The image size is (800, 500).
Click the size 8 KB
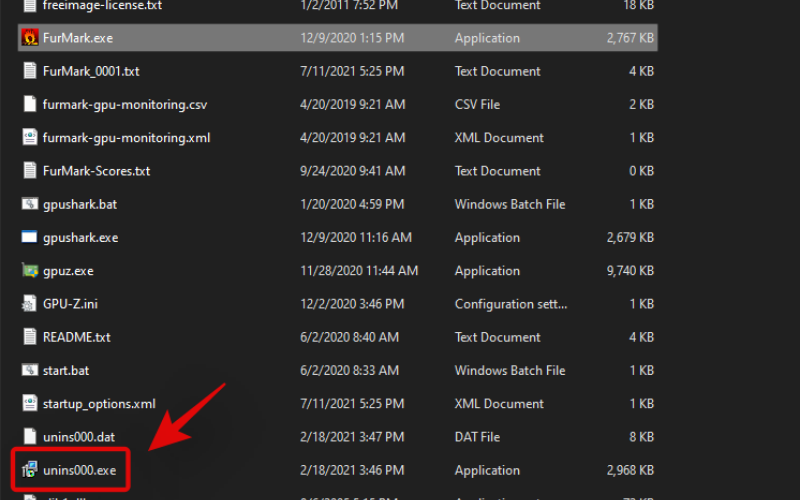pyautogui.click(x=641, y=437)
